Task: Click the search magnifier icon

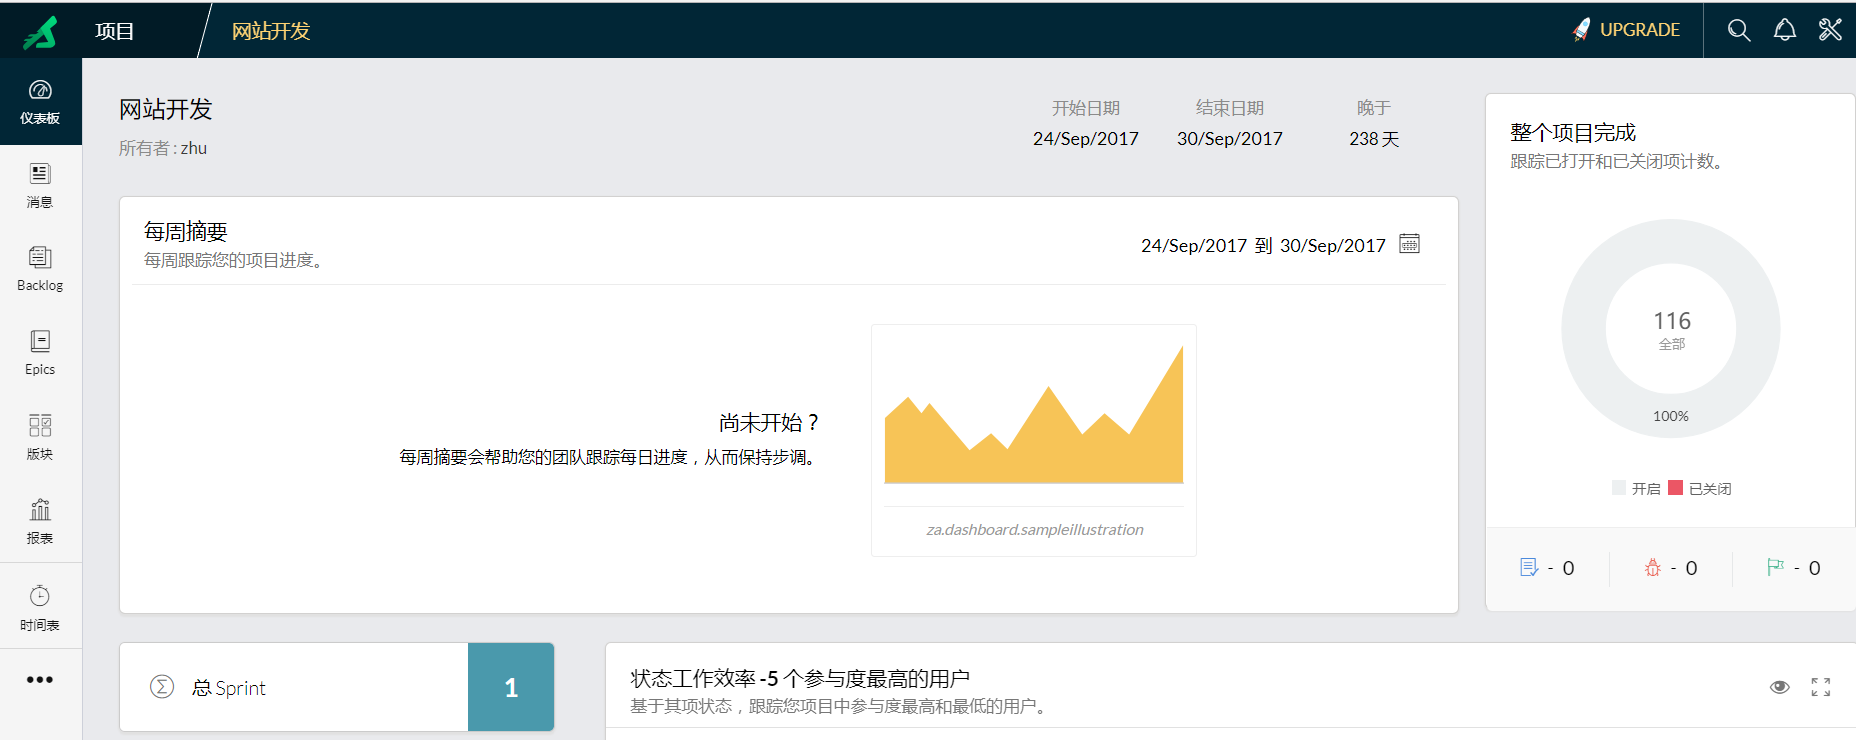Action: click(x=1739, y=30)
